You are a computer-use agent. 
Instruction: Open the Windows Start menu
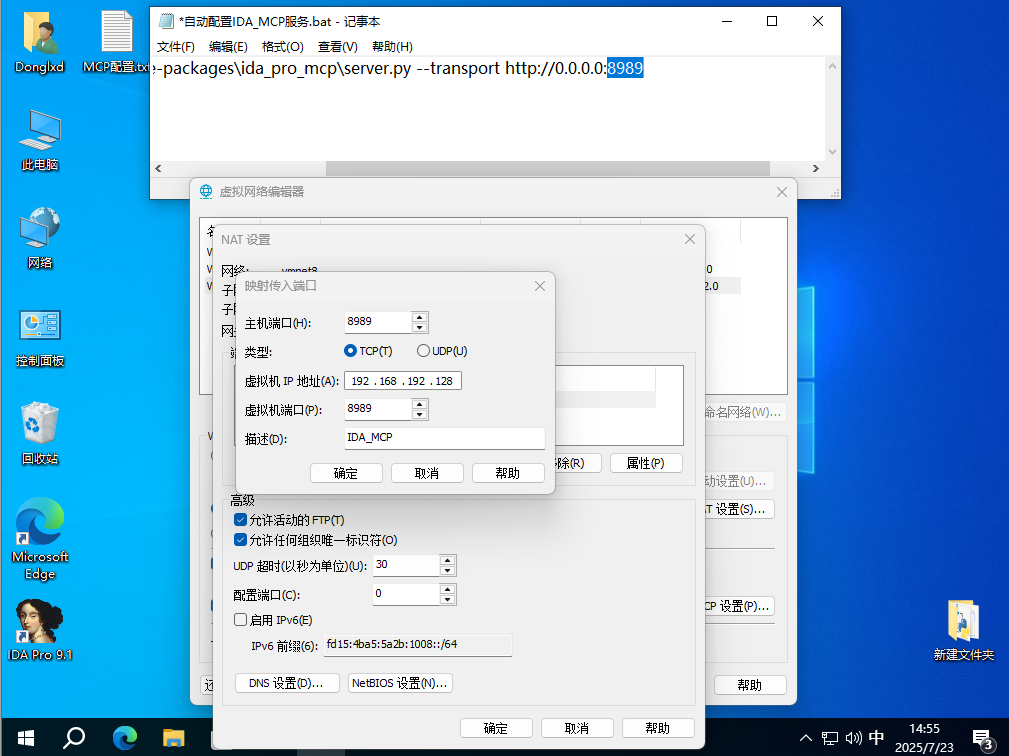(25, 738)
